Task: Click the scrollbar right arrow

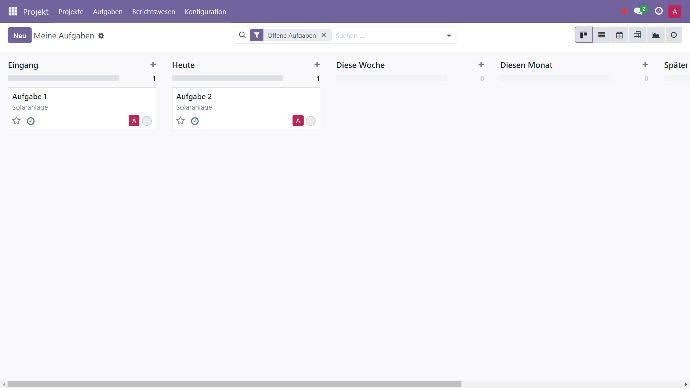Action: [x=686, y=384]
